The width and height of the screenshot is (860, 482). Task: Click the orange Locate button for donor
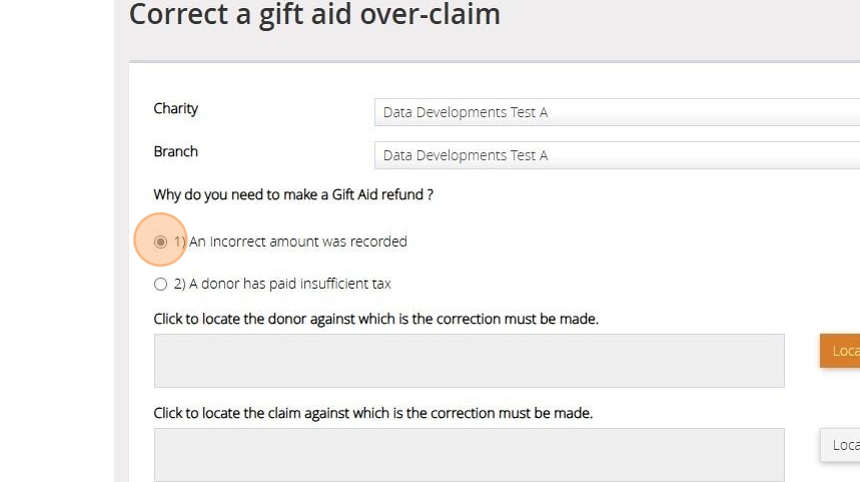click(x=842, y=351)
